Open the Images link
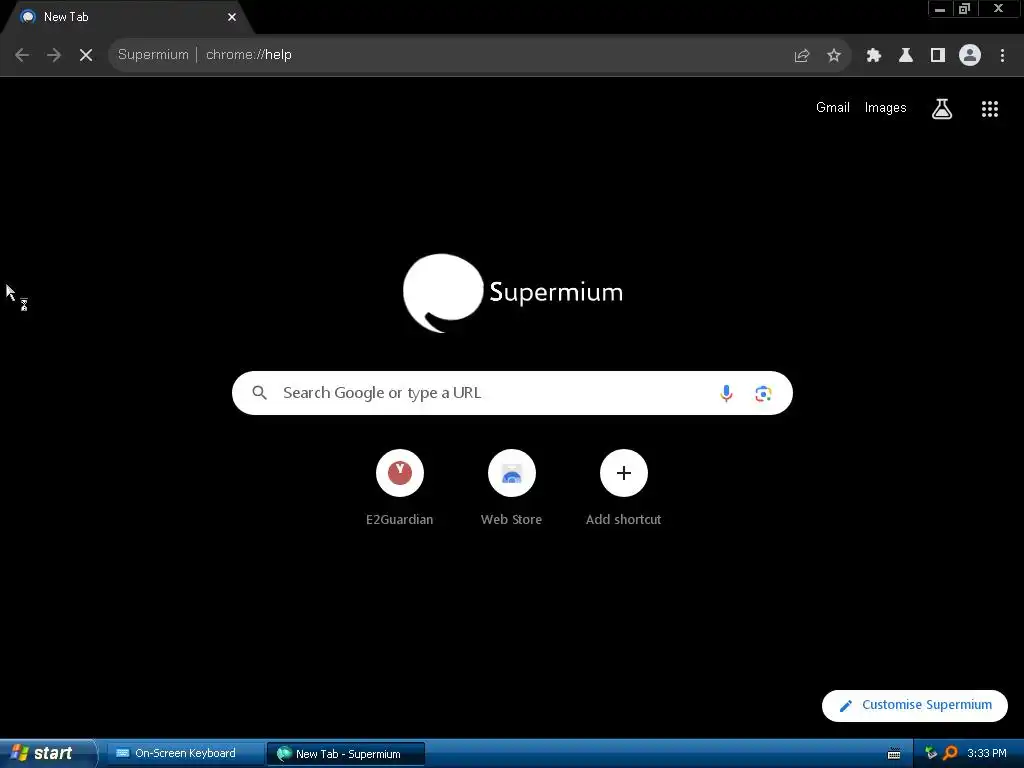The height and width of the screenshot is (768, 1024). click(885, 108)
